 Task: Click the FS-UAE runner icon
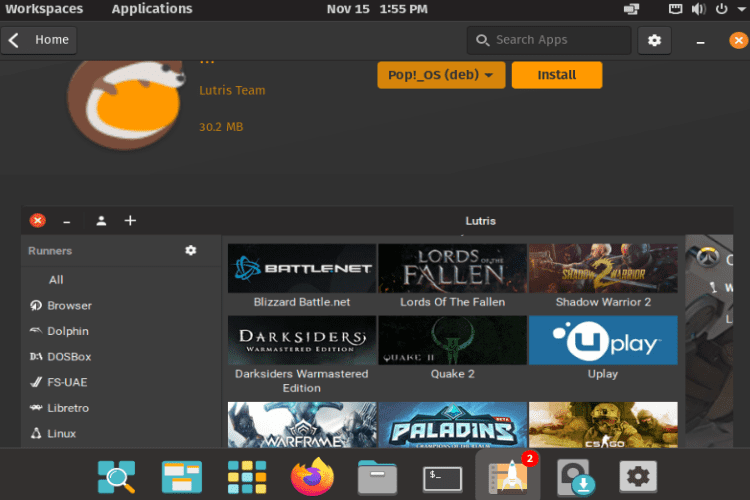pyautogui.click(x=36, y=382)
